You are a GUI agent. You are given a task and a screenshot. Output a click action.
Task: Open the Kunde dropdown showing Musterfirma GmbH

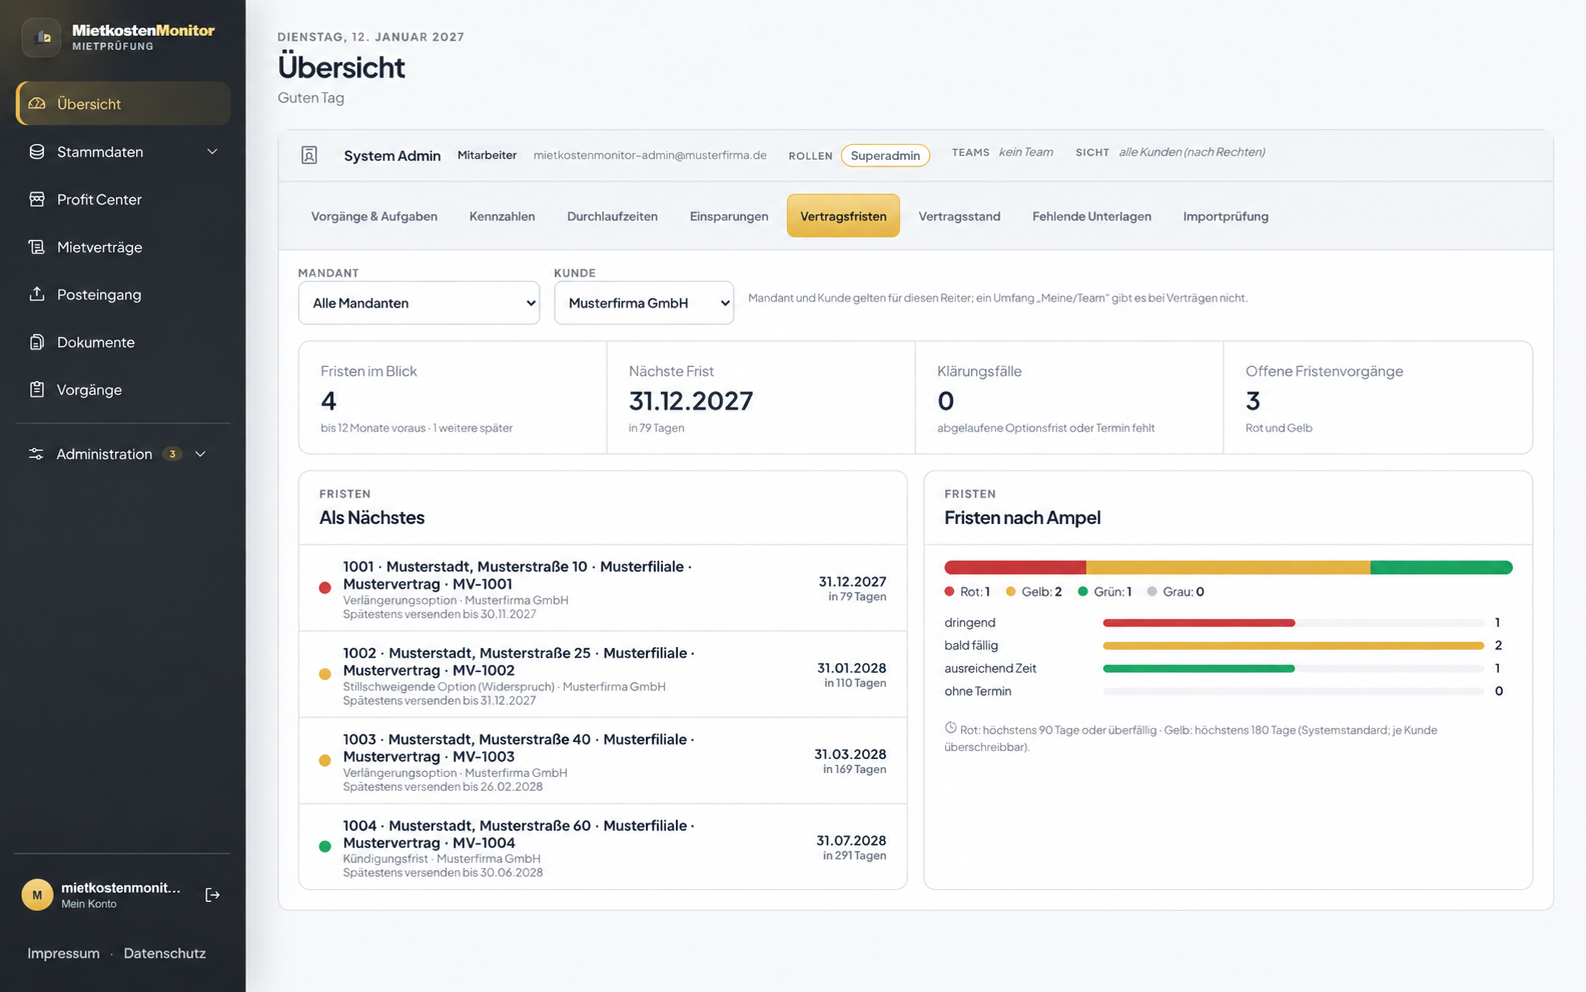coord(644,303)
